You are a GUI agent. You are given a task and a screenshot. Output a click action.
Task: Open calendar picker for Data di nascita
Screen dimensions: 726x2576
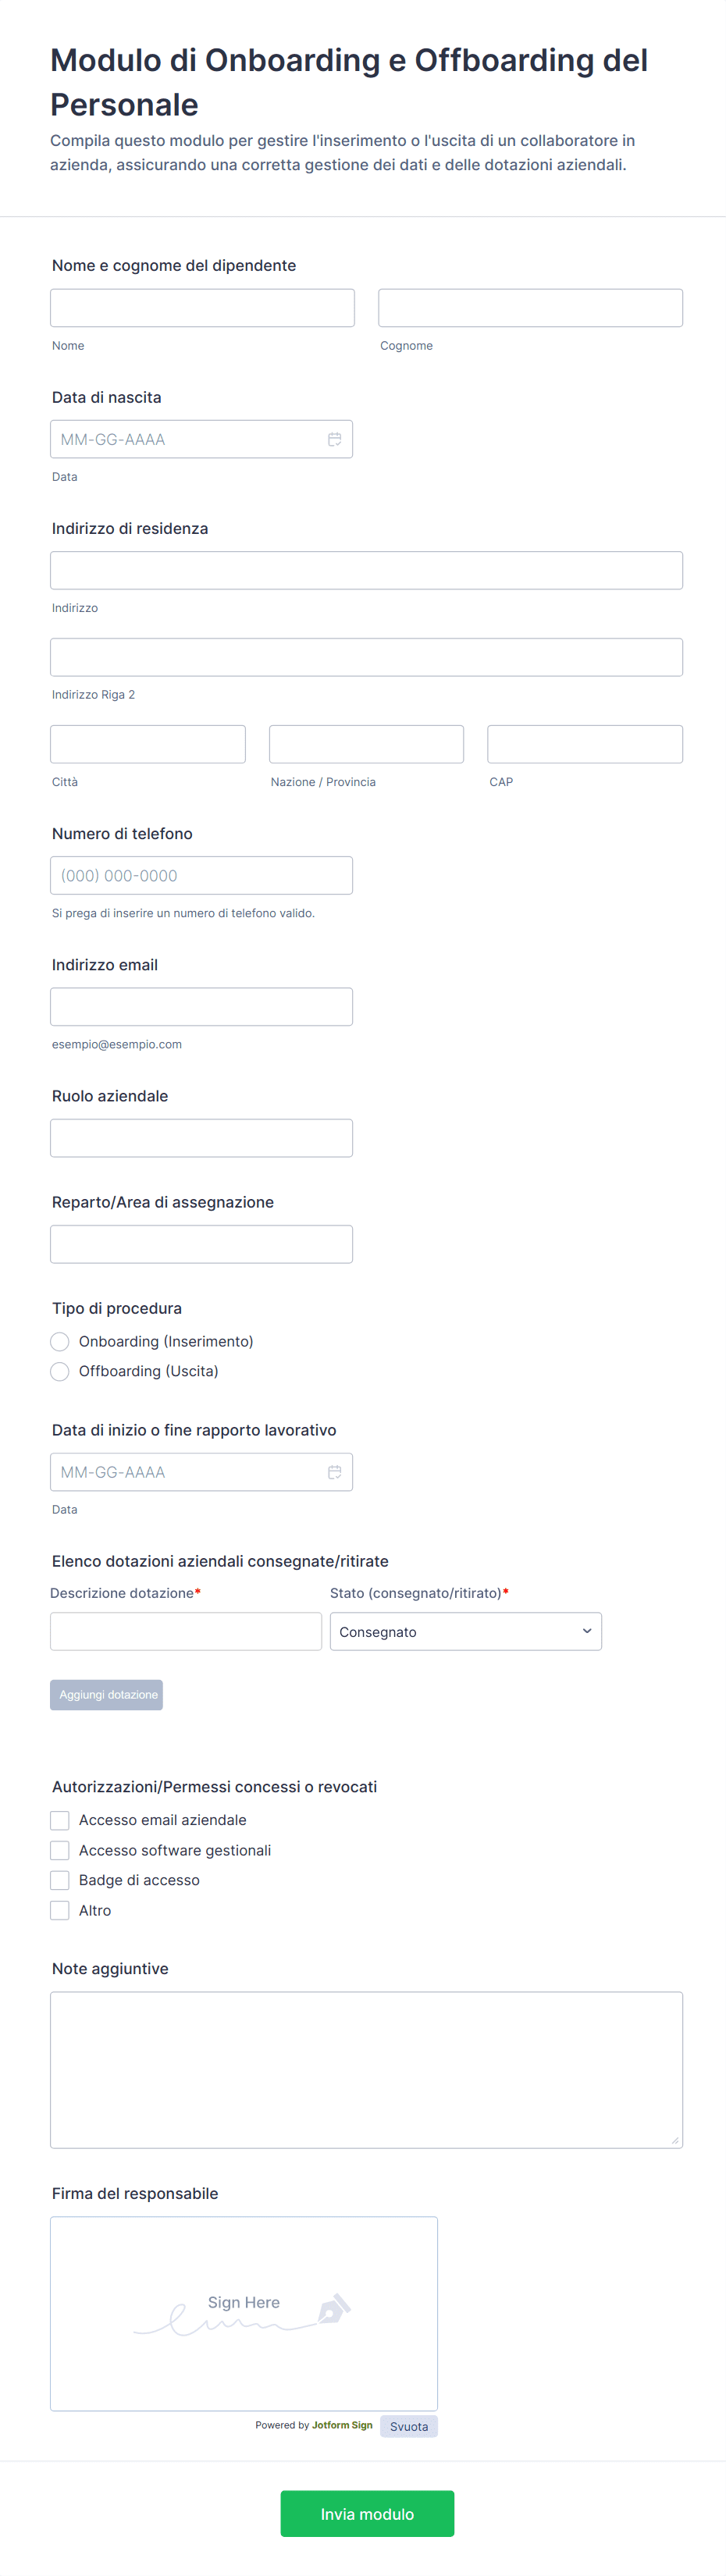(334, 439)
